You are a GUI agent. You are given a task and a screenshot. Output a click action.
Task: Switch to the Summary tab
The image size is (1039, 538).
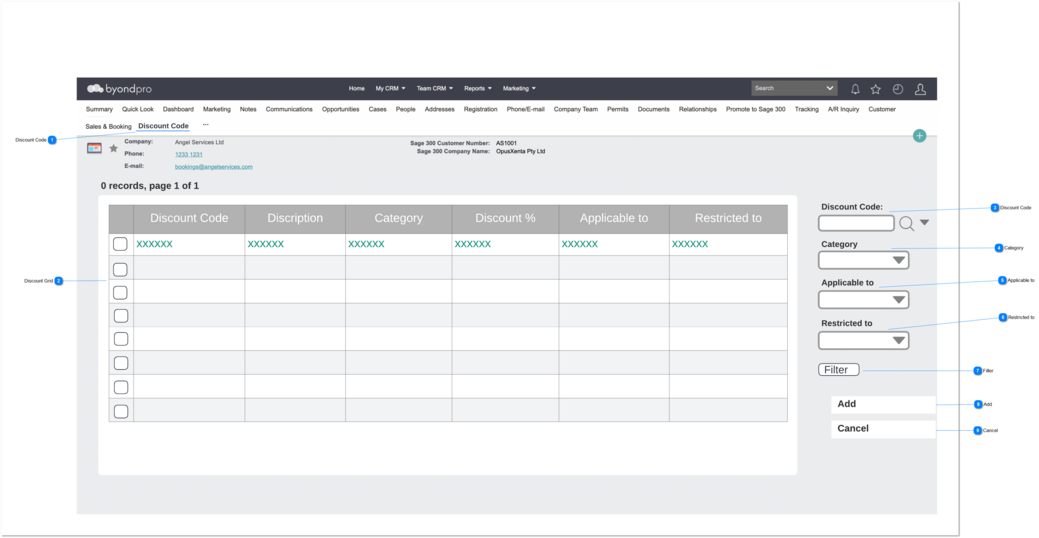click(x=99, y=109)
